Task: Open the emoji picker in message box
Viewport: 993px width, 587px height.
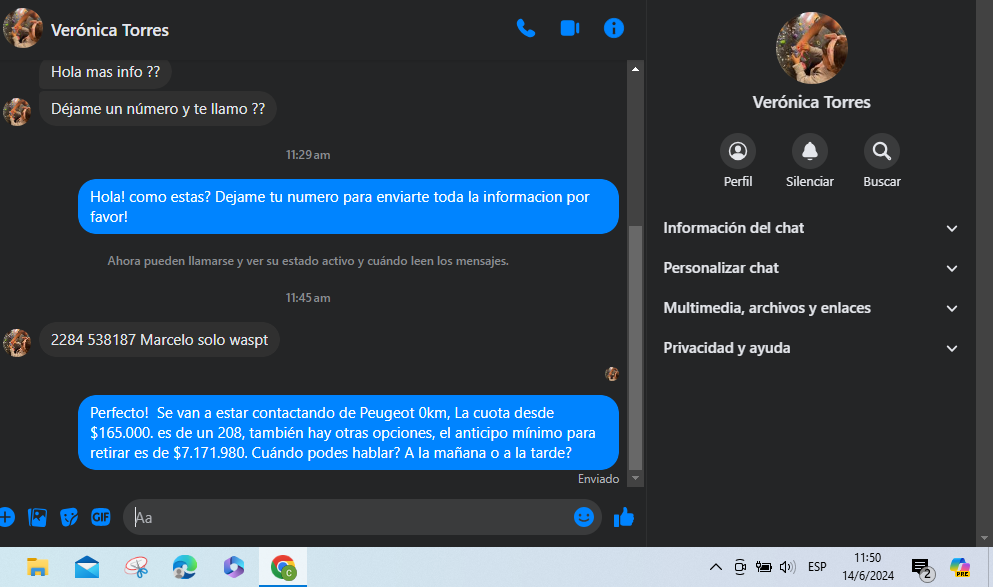Action: [584, 517]
